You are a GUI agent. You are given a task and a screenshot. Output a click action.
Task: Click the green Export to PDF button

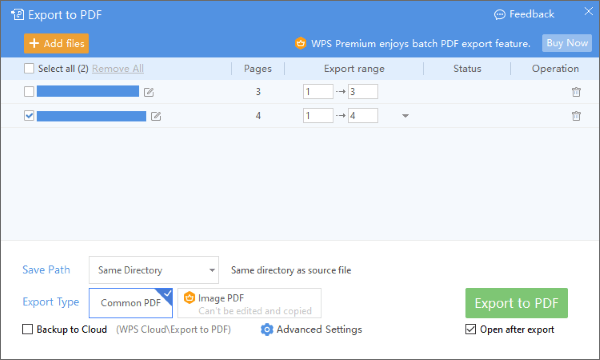tap(517, 303)
